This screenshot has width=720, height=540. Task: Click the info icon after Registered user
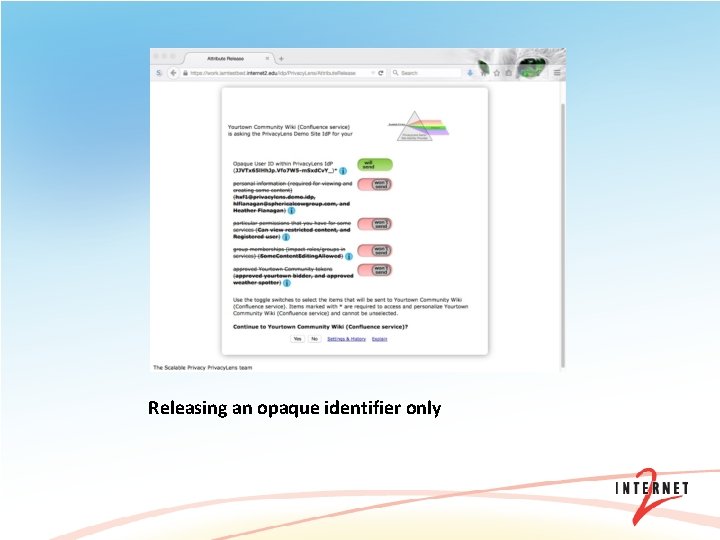286,237
